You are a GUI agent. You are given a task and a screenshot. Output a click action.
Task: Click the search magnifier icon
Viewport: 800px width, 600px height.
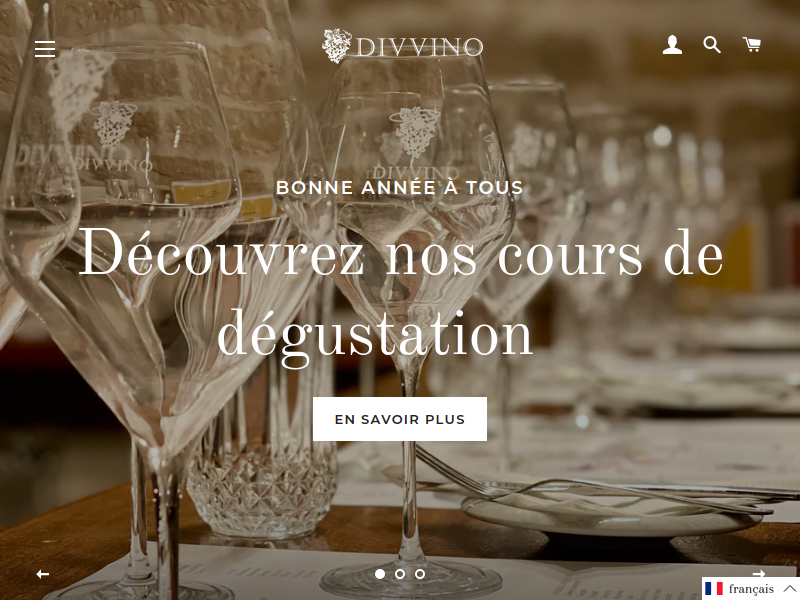click(712, 45)
